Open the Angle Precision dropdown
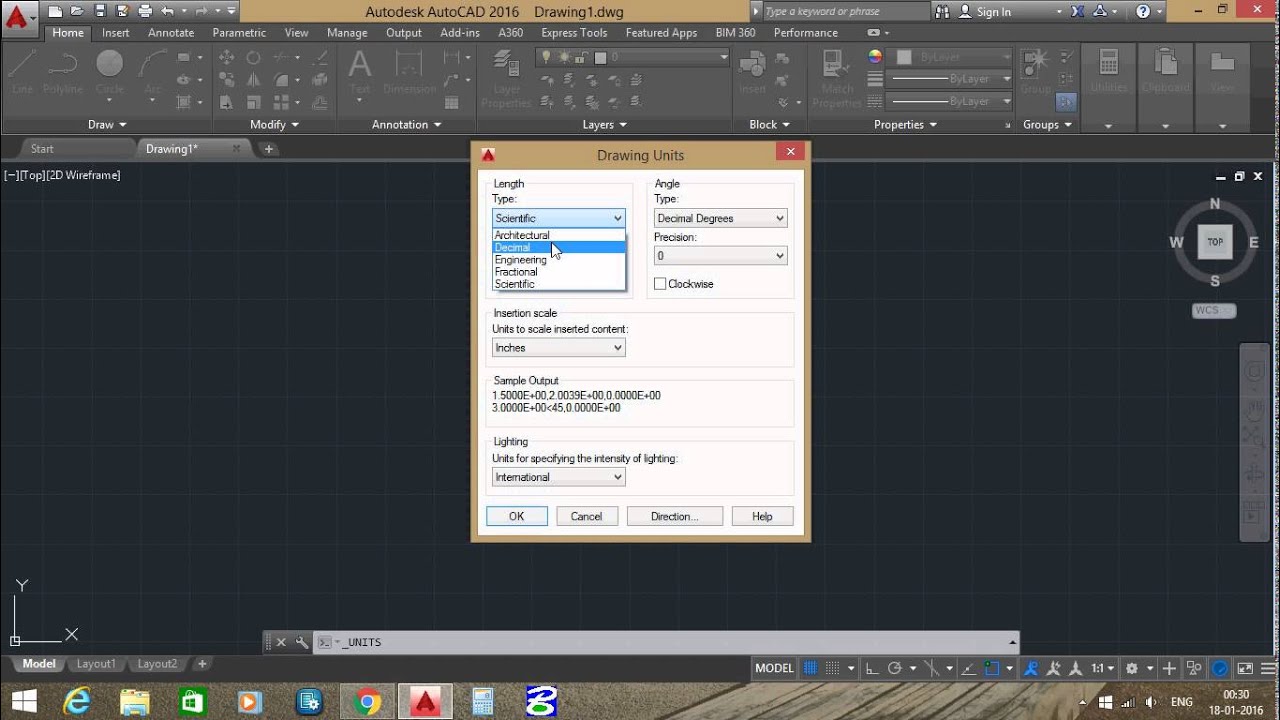This screenshot has height=720, width=1280. tap(720, 256)
